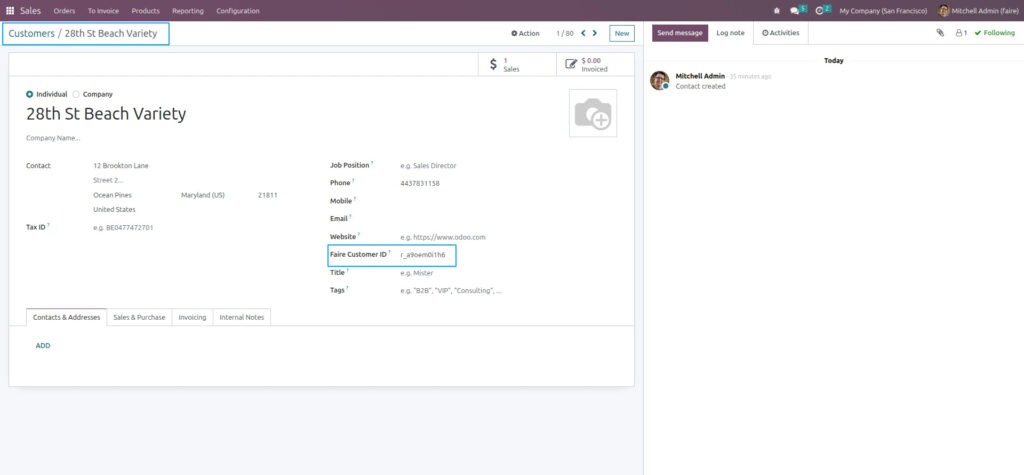The image size is (1024, 475).
Task: Open the Action dropdown menu
Action: [525, 33]
